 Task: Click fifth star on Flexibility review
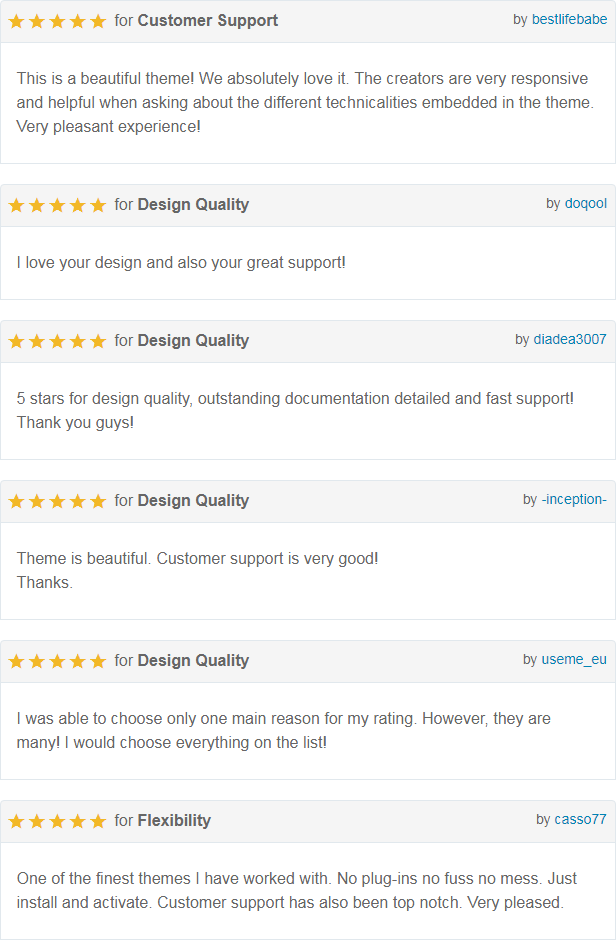(x=98, y=822)
